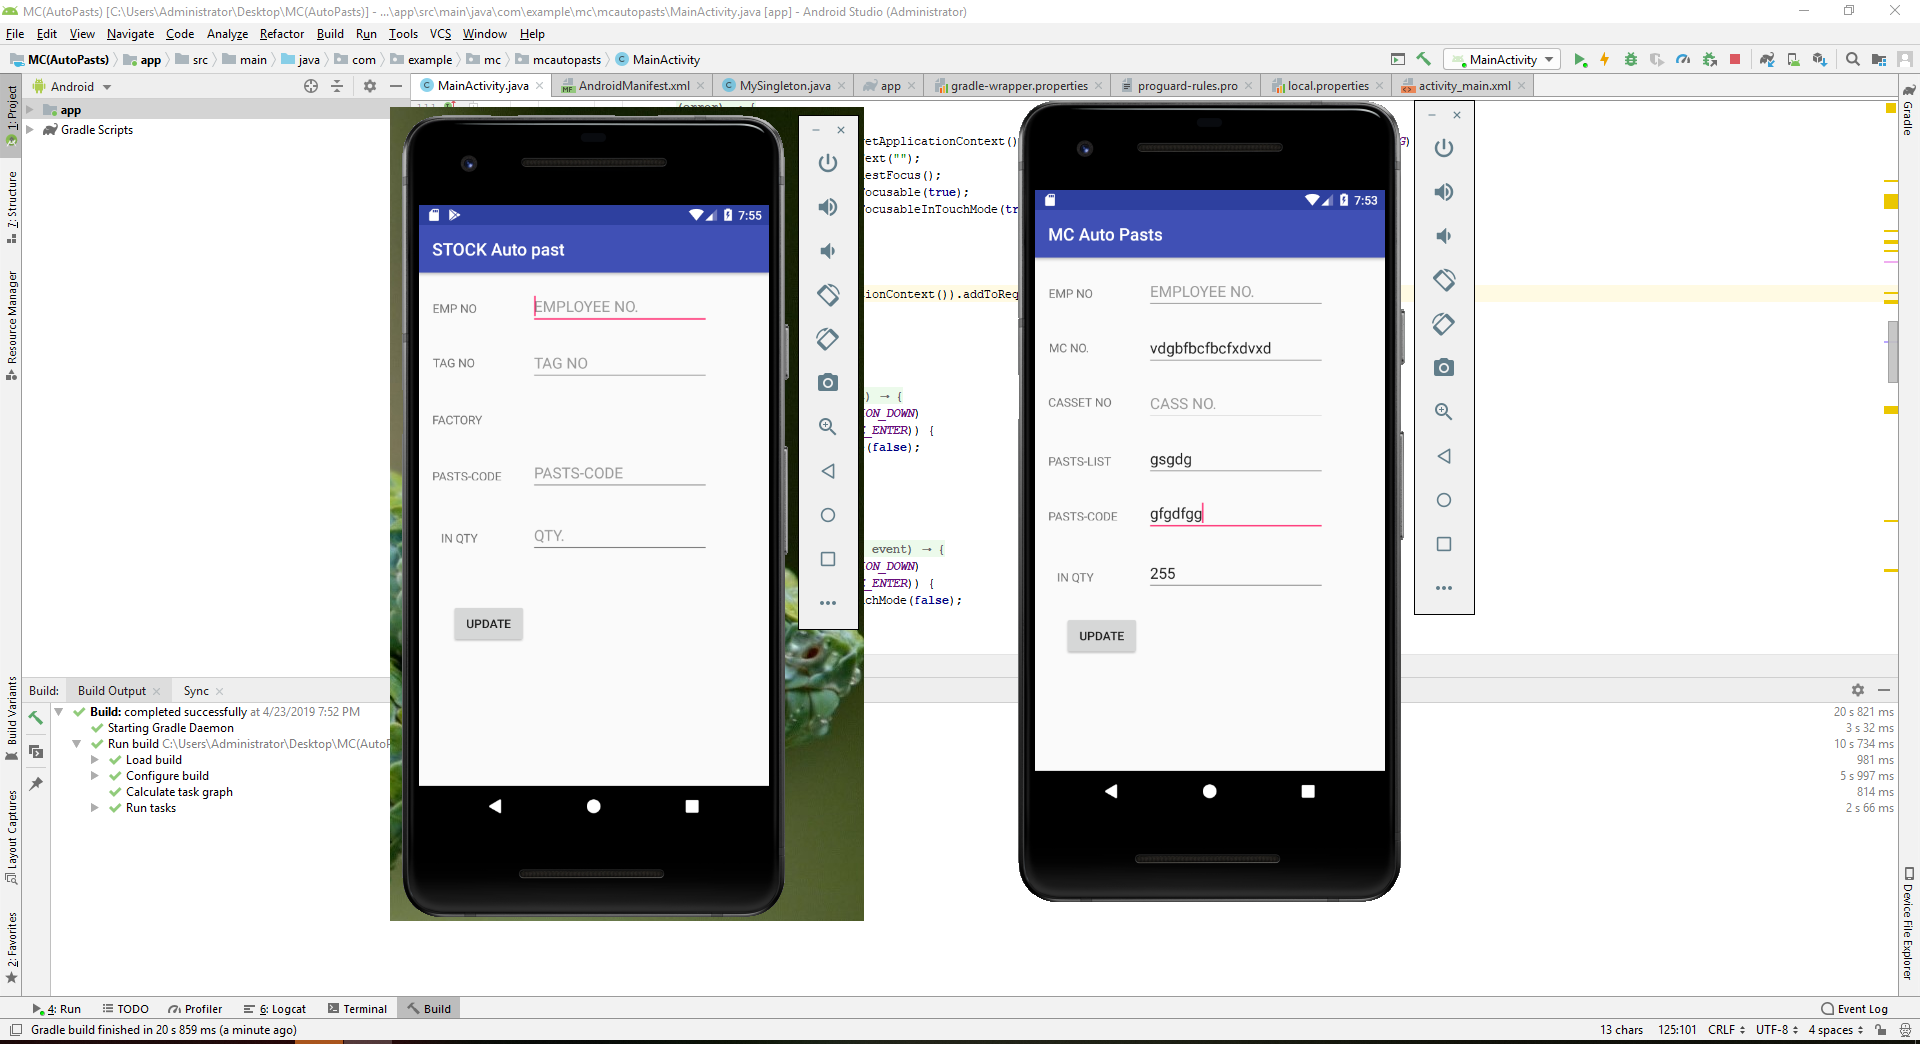The height and width of the screenshot is (1044, 1920).
Task: Collapse the Run build node
Action: coord(77,744)
